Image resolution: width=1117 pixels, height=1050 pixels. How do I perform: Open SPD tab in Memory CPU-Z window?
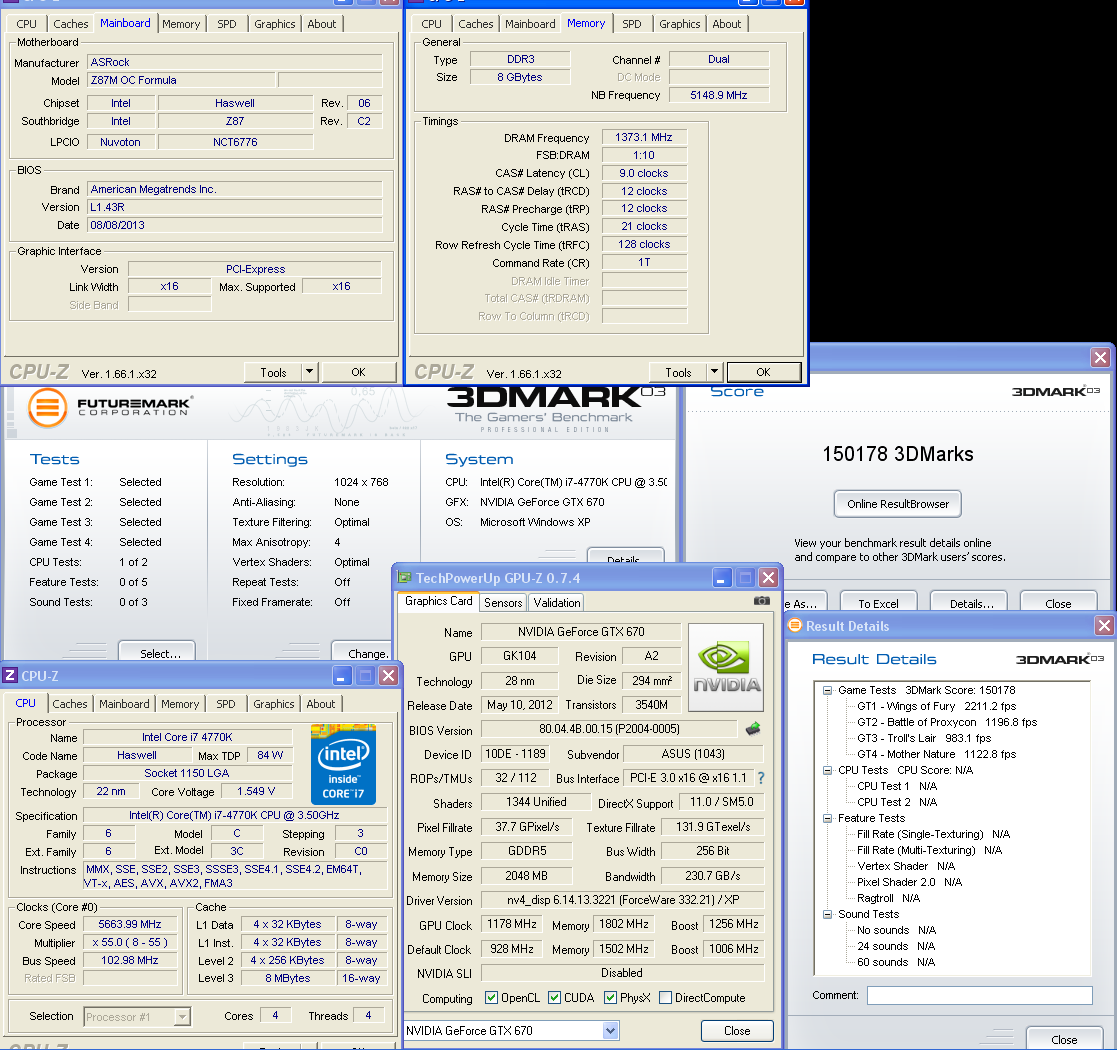[x=631, y=24]
